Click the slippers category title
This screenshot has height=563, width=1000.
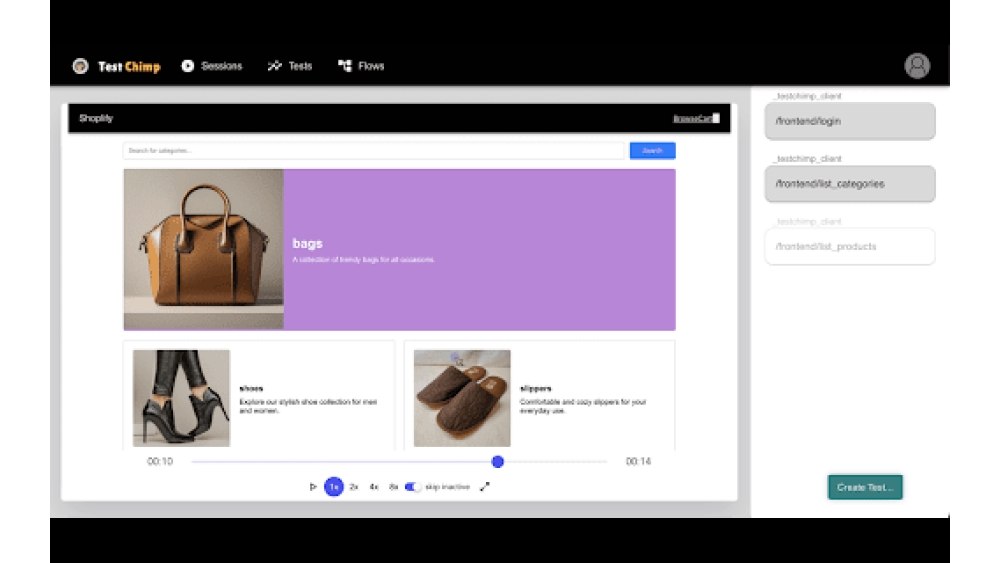(536, 388)
